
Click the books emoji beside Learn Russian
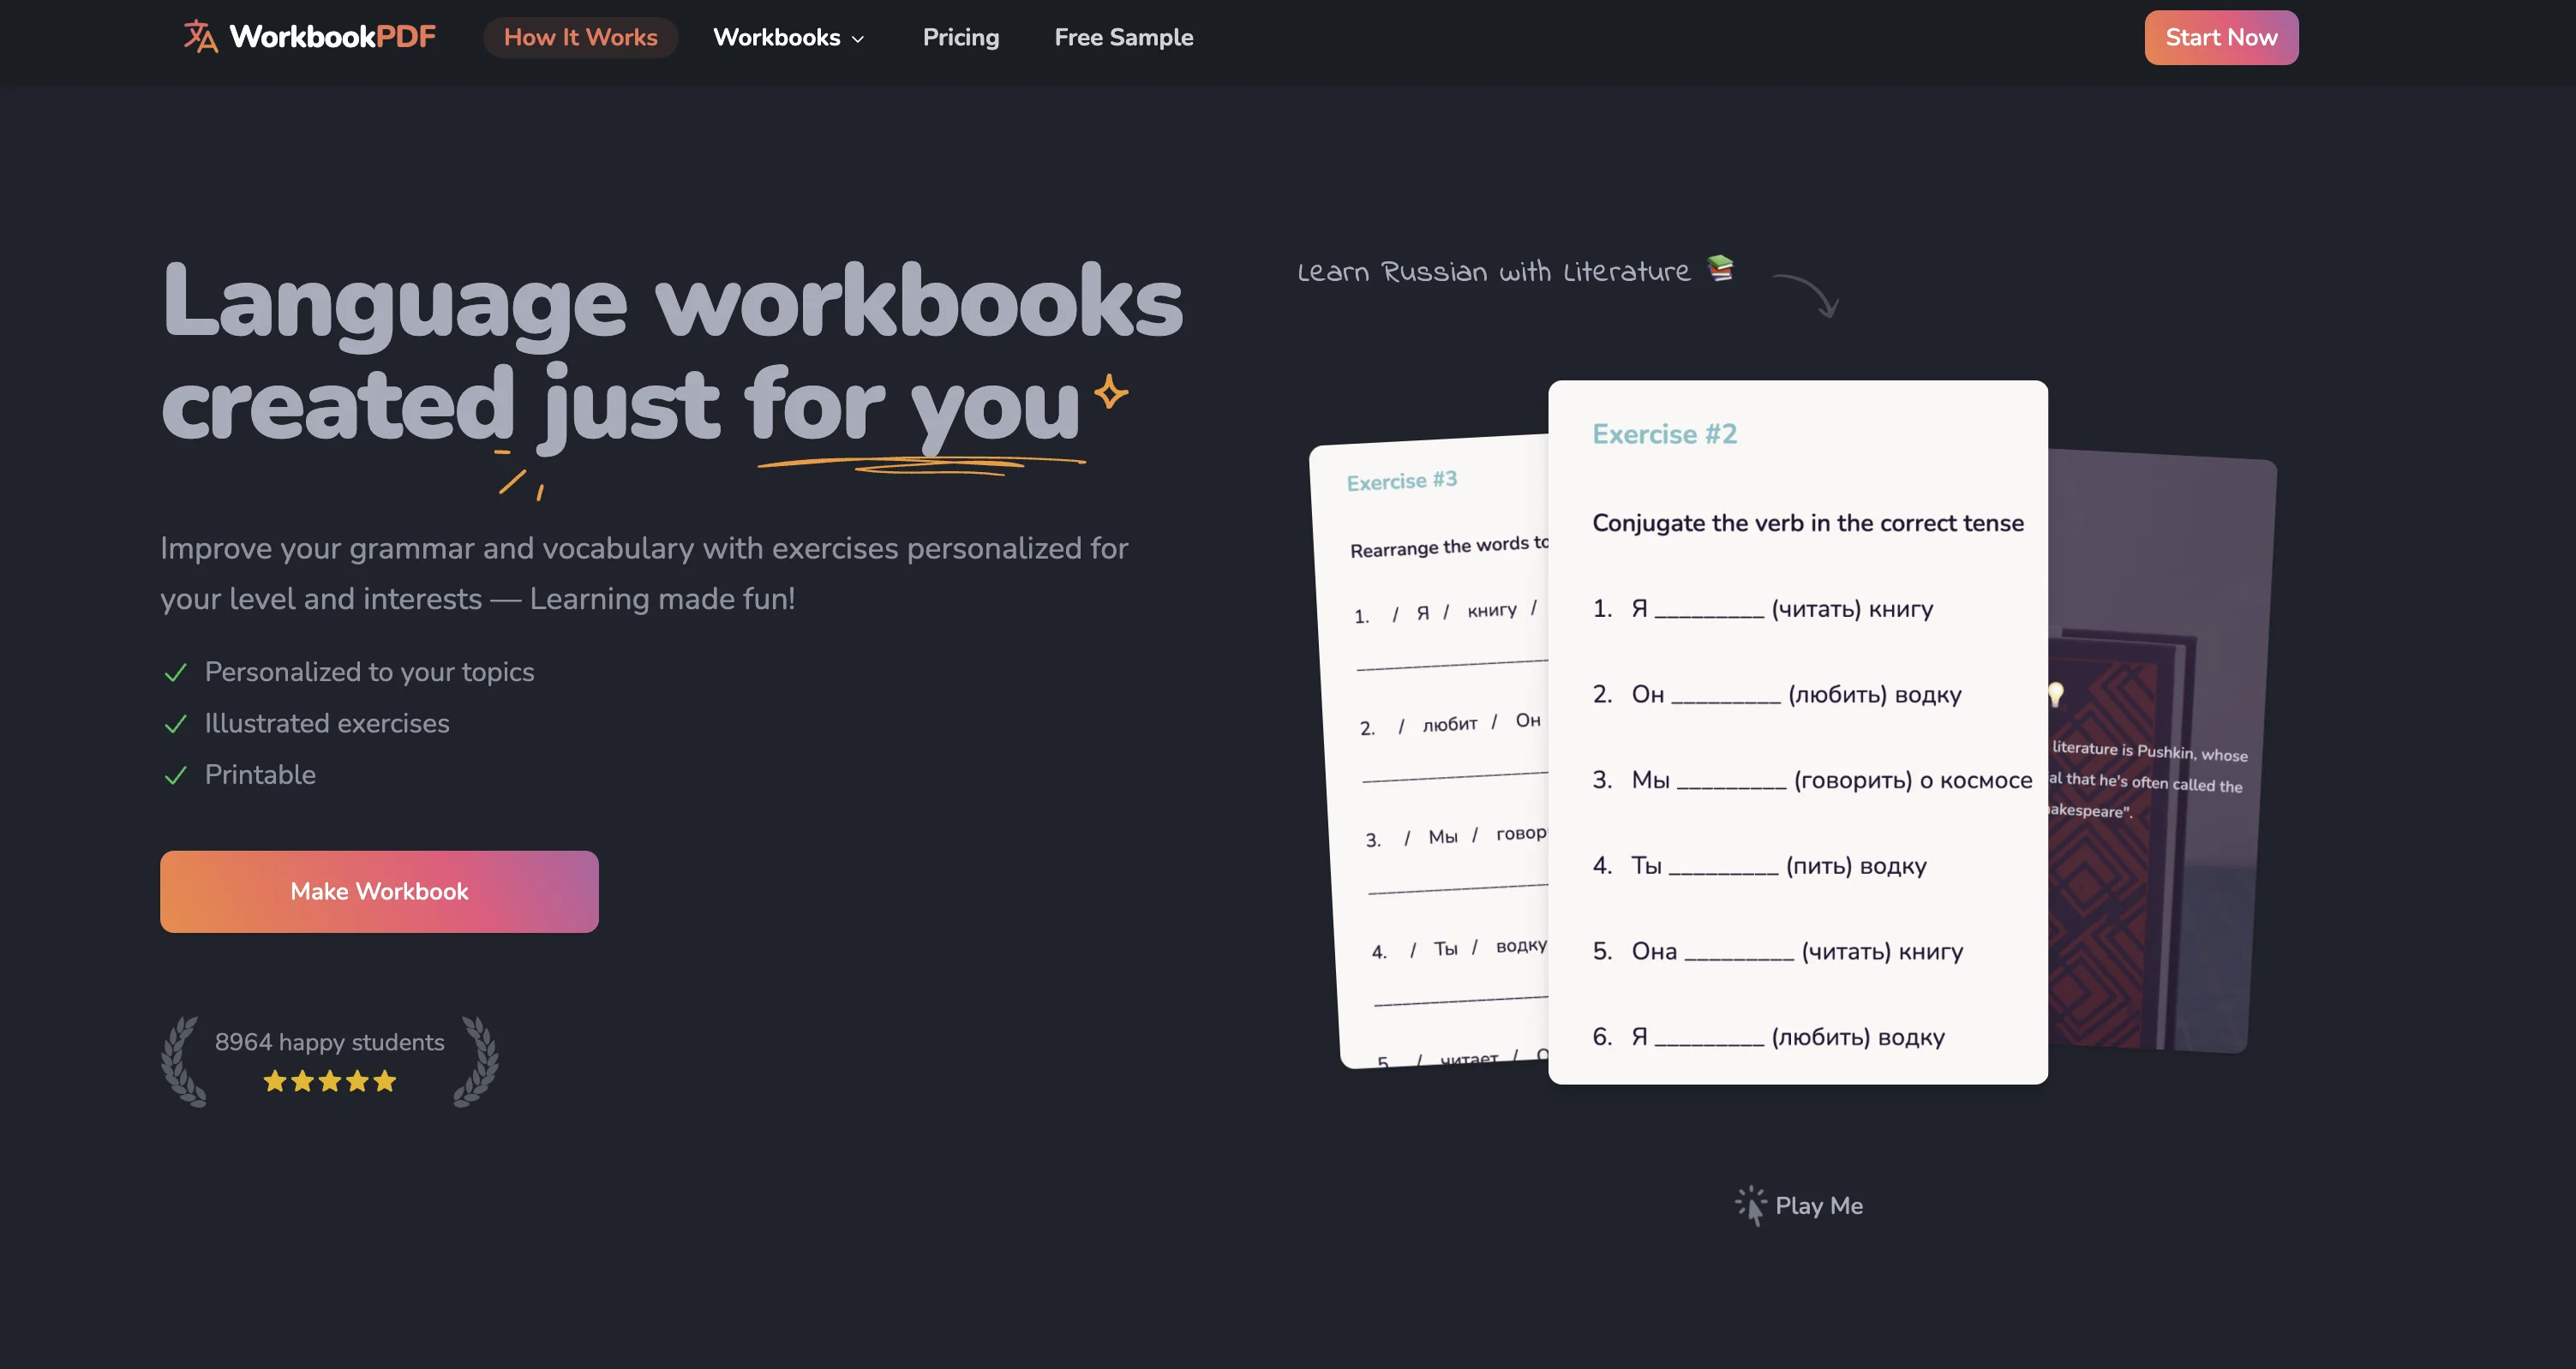pos(1720,268)
